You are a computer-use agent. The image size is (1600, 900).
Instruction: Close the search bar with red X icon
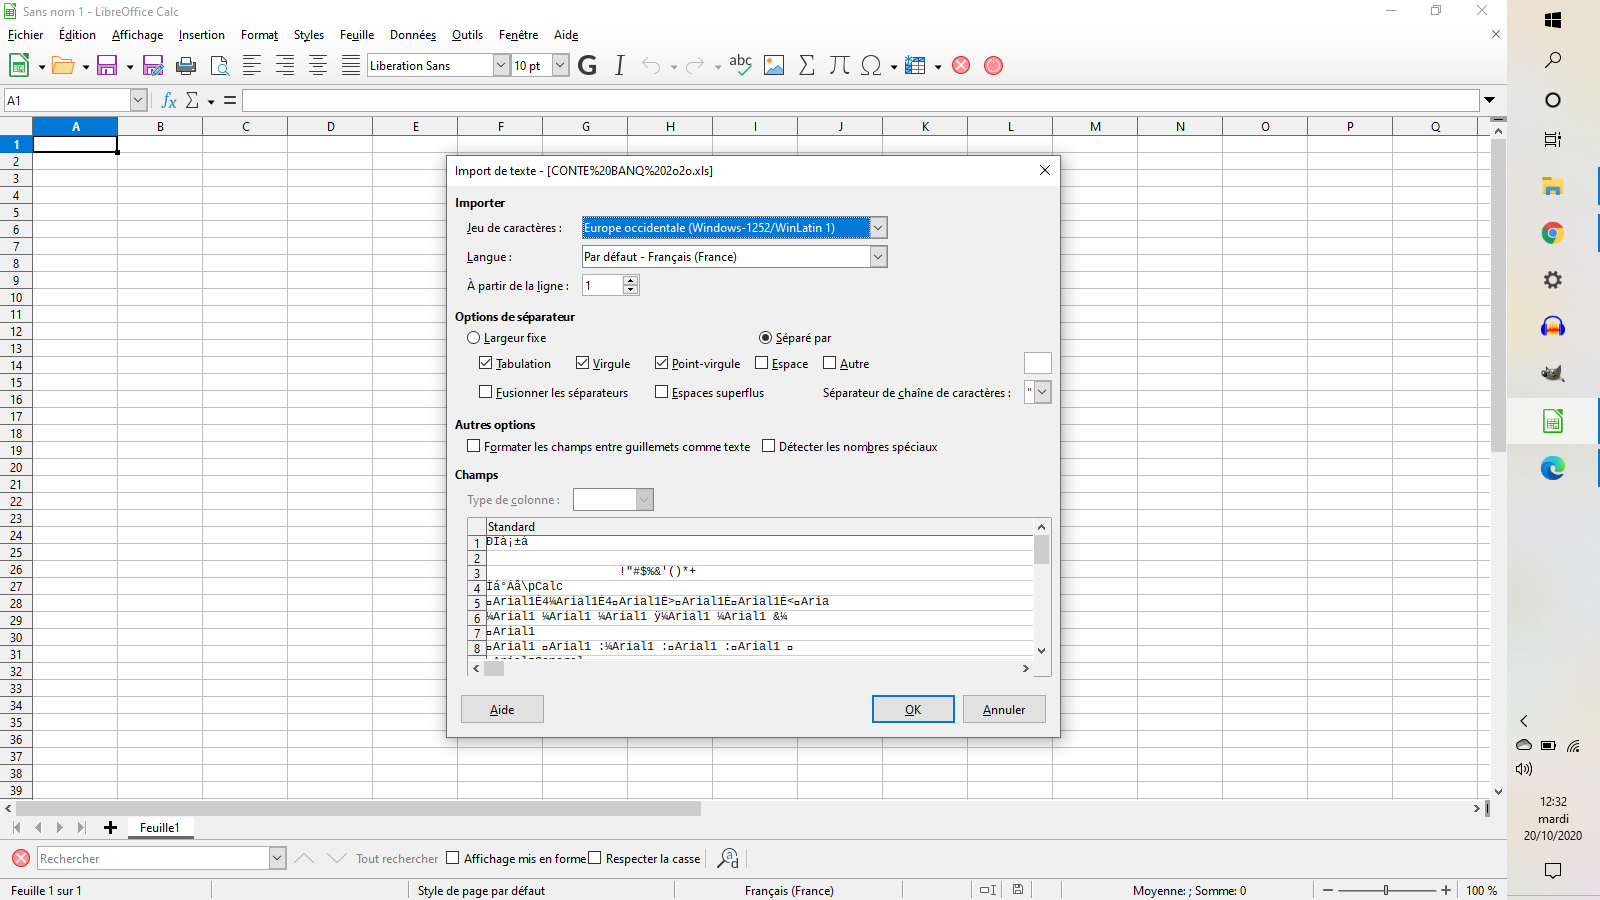(21, 858)
